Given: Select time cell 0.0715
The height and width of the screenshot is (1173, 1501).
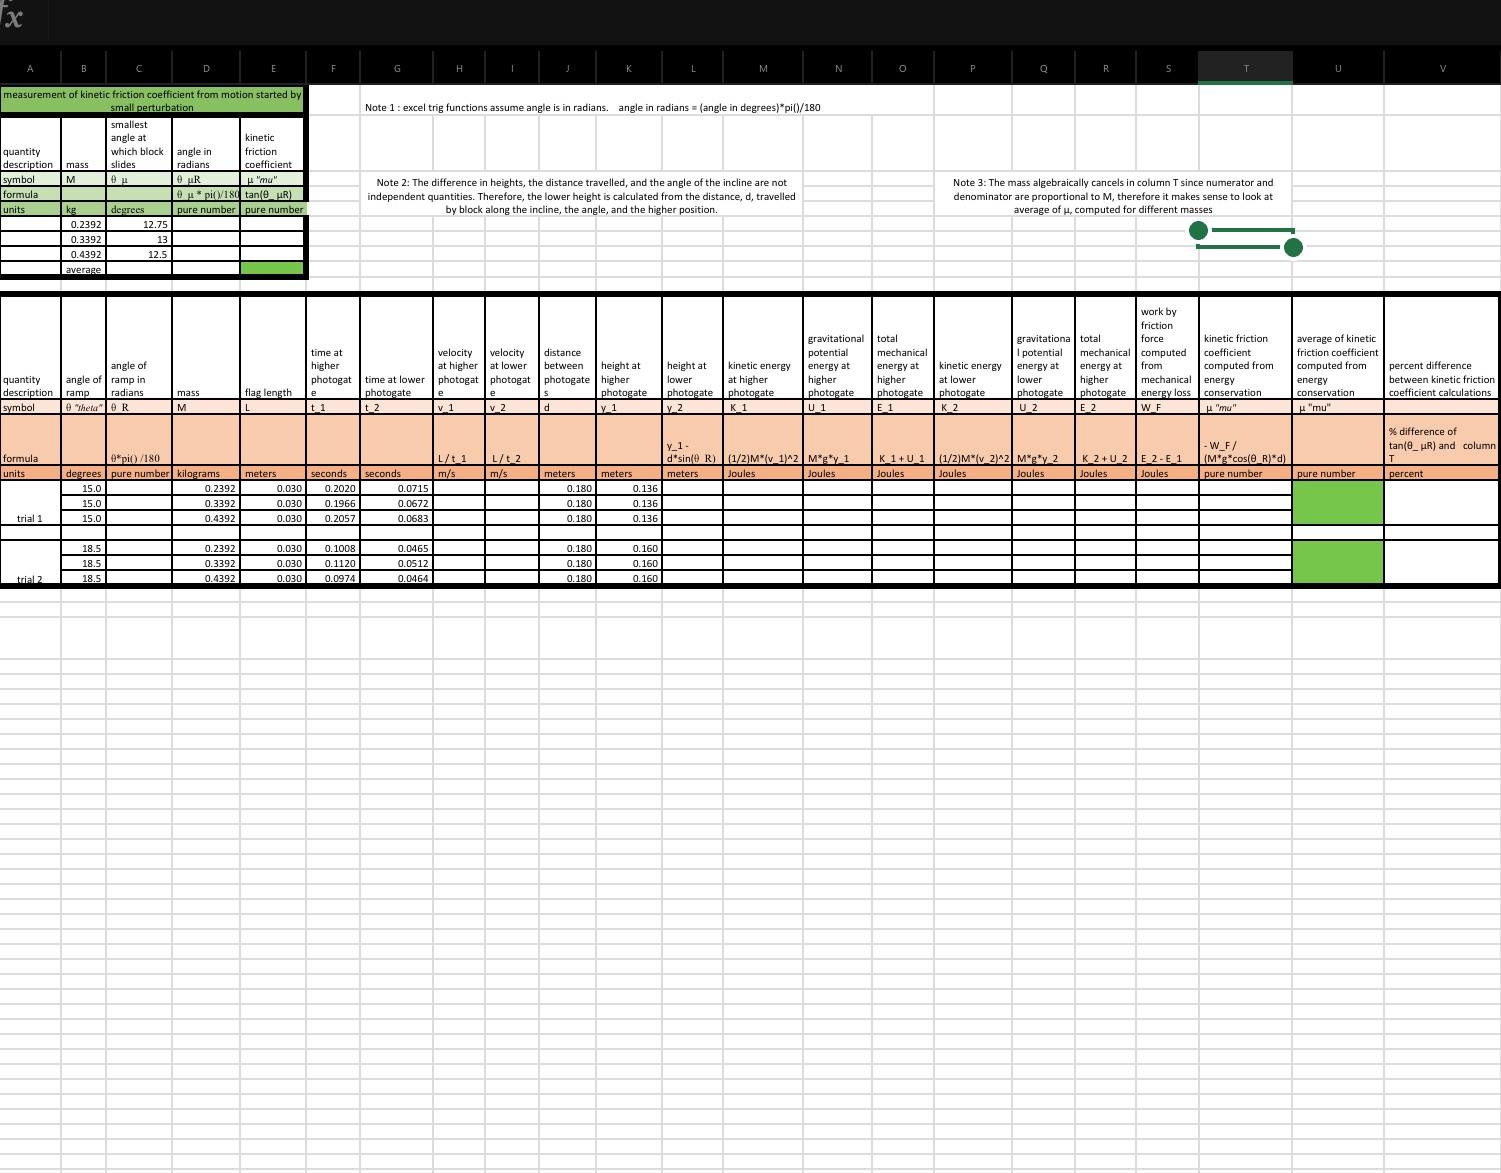Looking at the screenshot, I should tap(396, 488).
